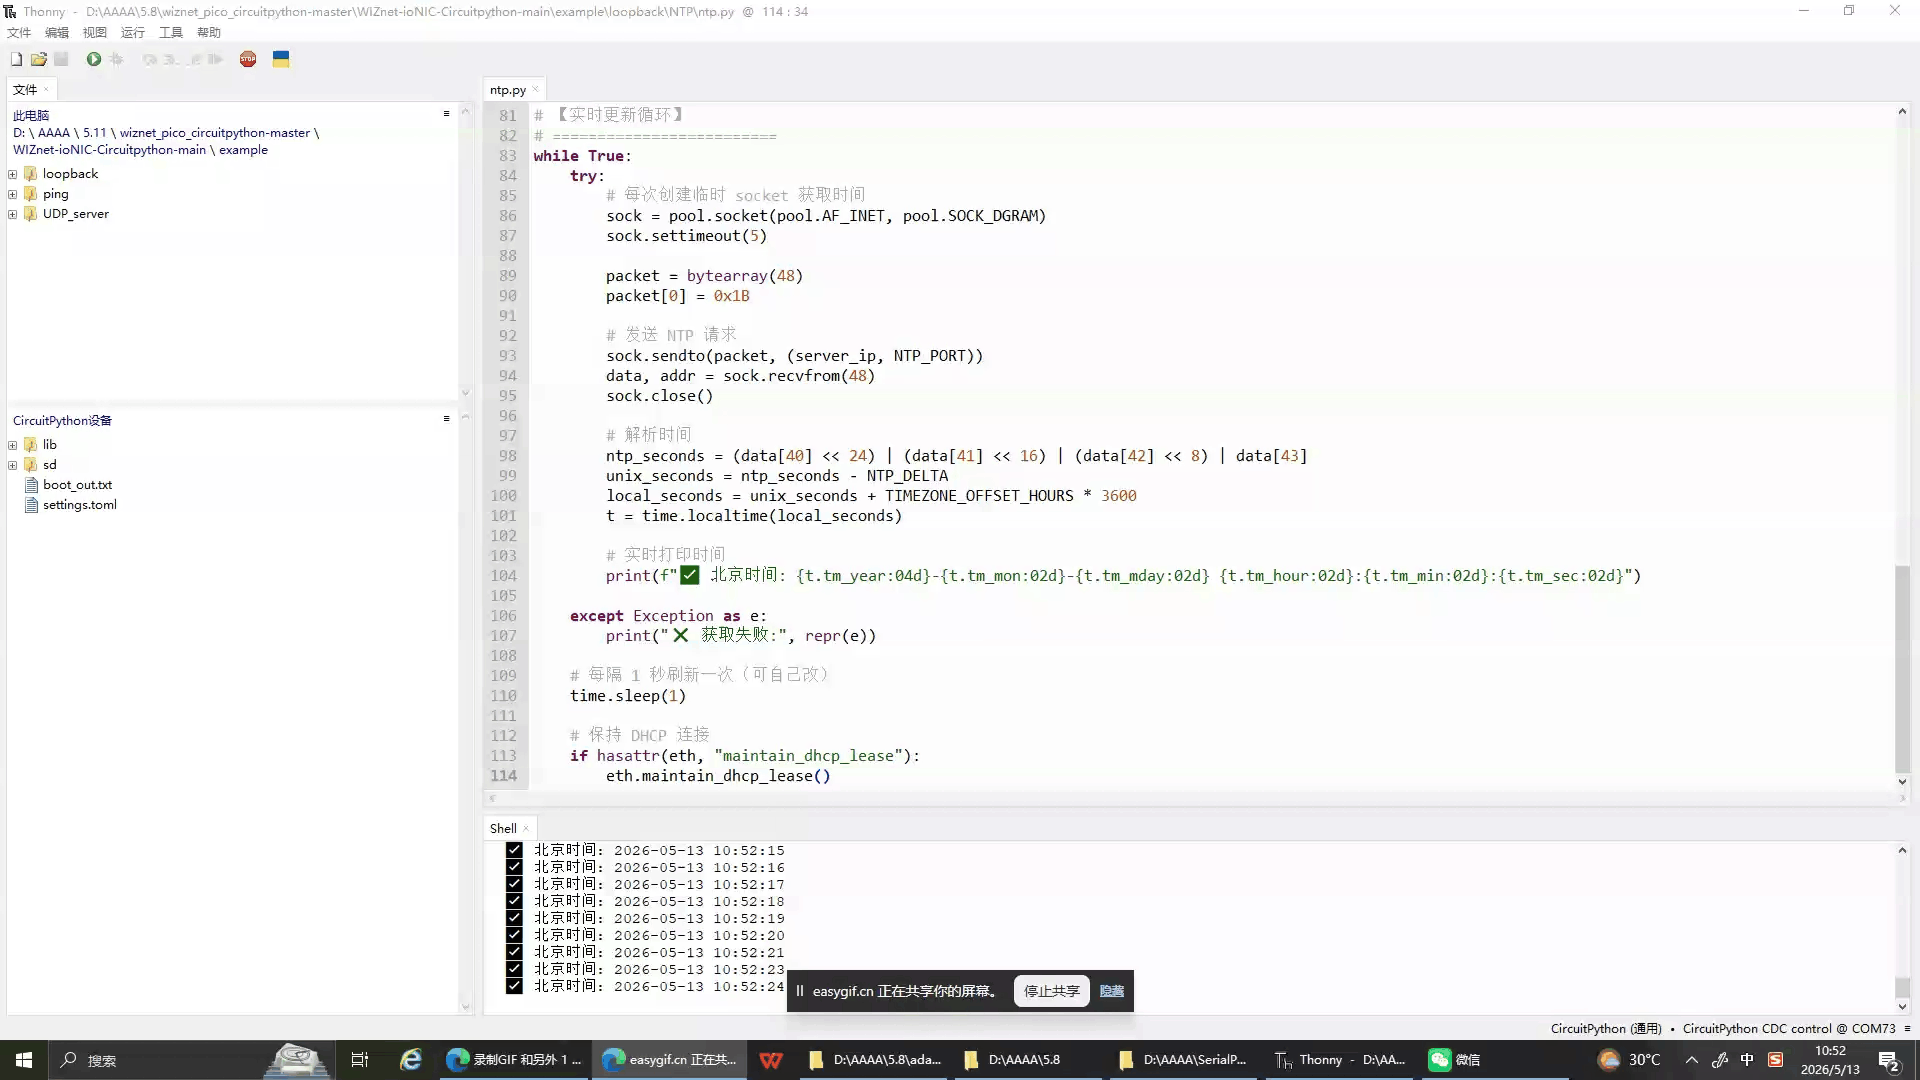Click 停止共享 to stop screen sharing
The width and height of the screenshot is (1920, 1080).
[x=1051, y=991]
